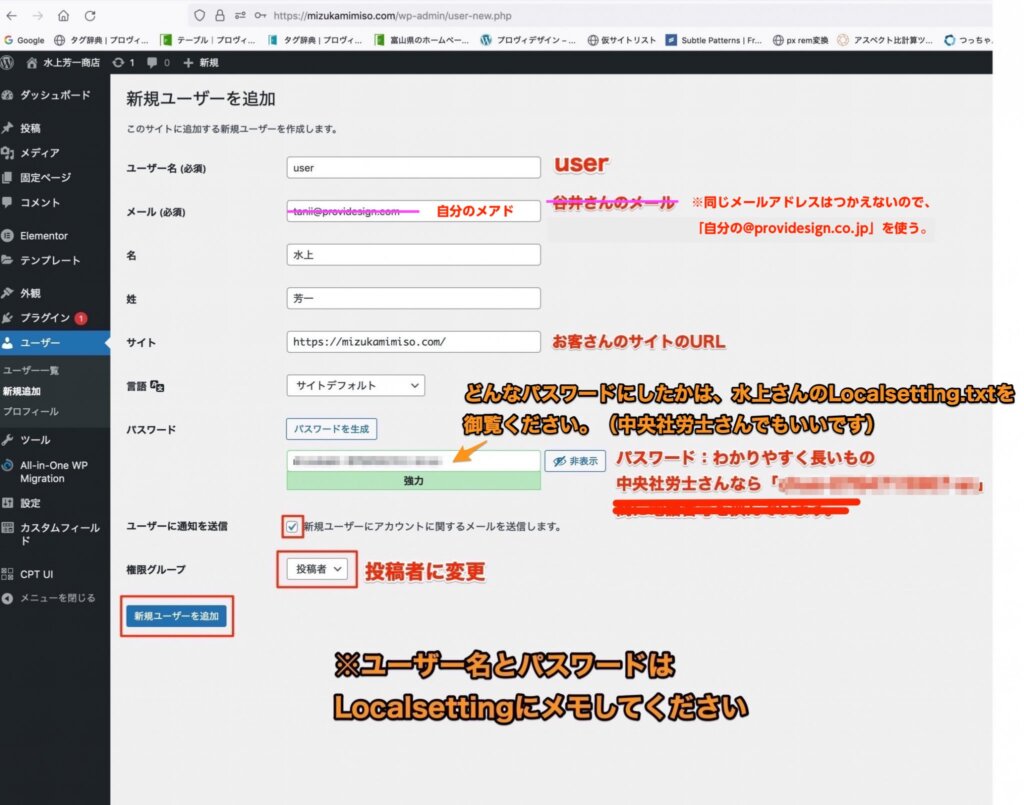Click the browser reload icon
Screen dimensions: 1024x805
coord(90,16)
